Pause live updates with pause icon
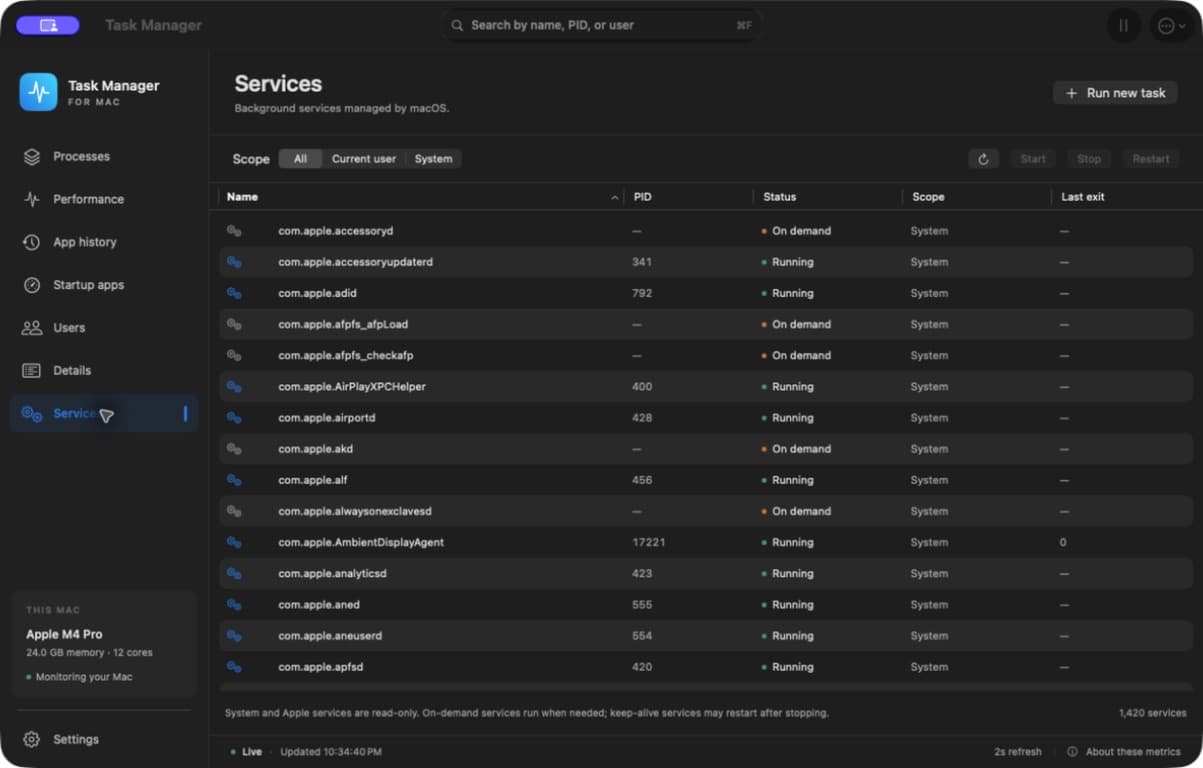 [x=1124, y=26]
